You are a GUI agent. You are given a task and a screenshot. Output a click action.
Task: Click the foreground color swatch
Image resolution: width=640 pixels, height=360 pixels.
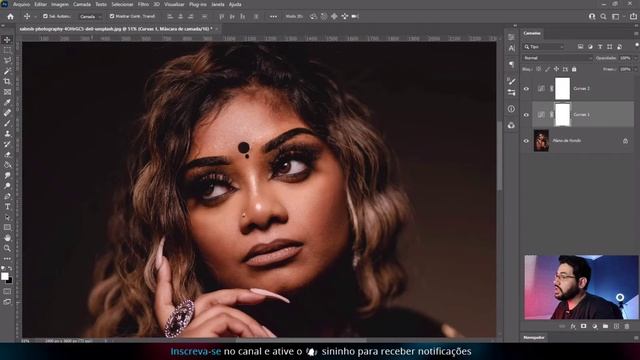coord(4,276)
